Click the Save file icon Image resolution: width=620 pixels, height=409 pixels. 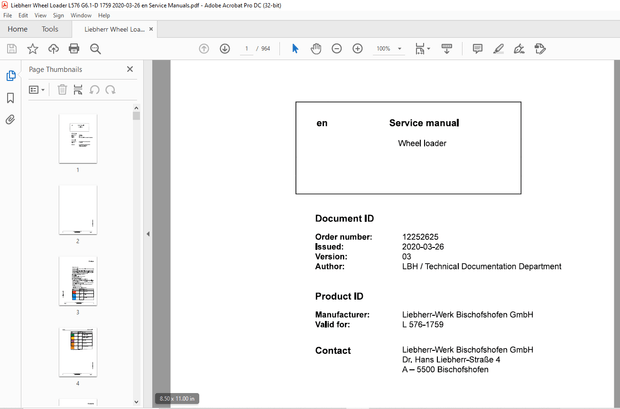coord(11,49)
